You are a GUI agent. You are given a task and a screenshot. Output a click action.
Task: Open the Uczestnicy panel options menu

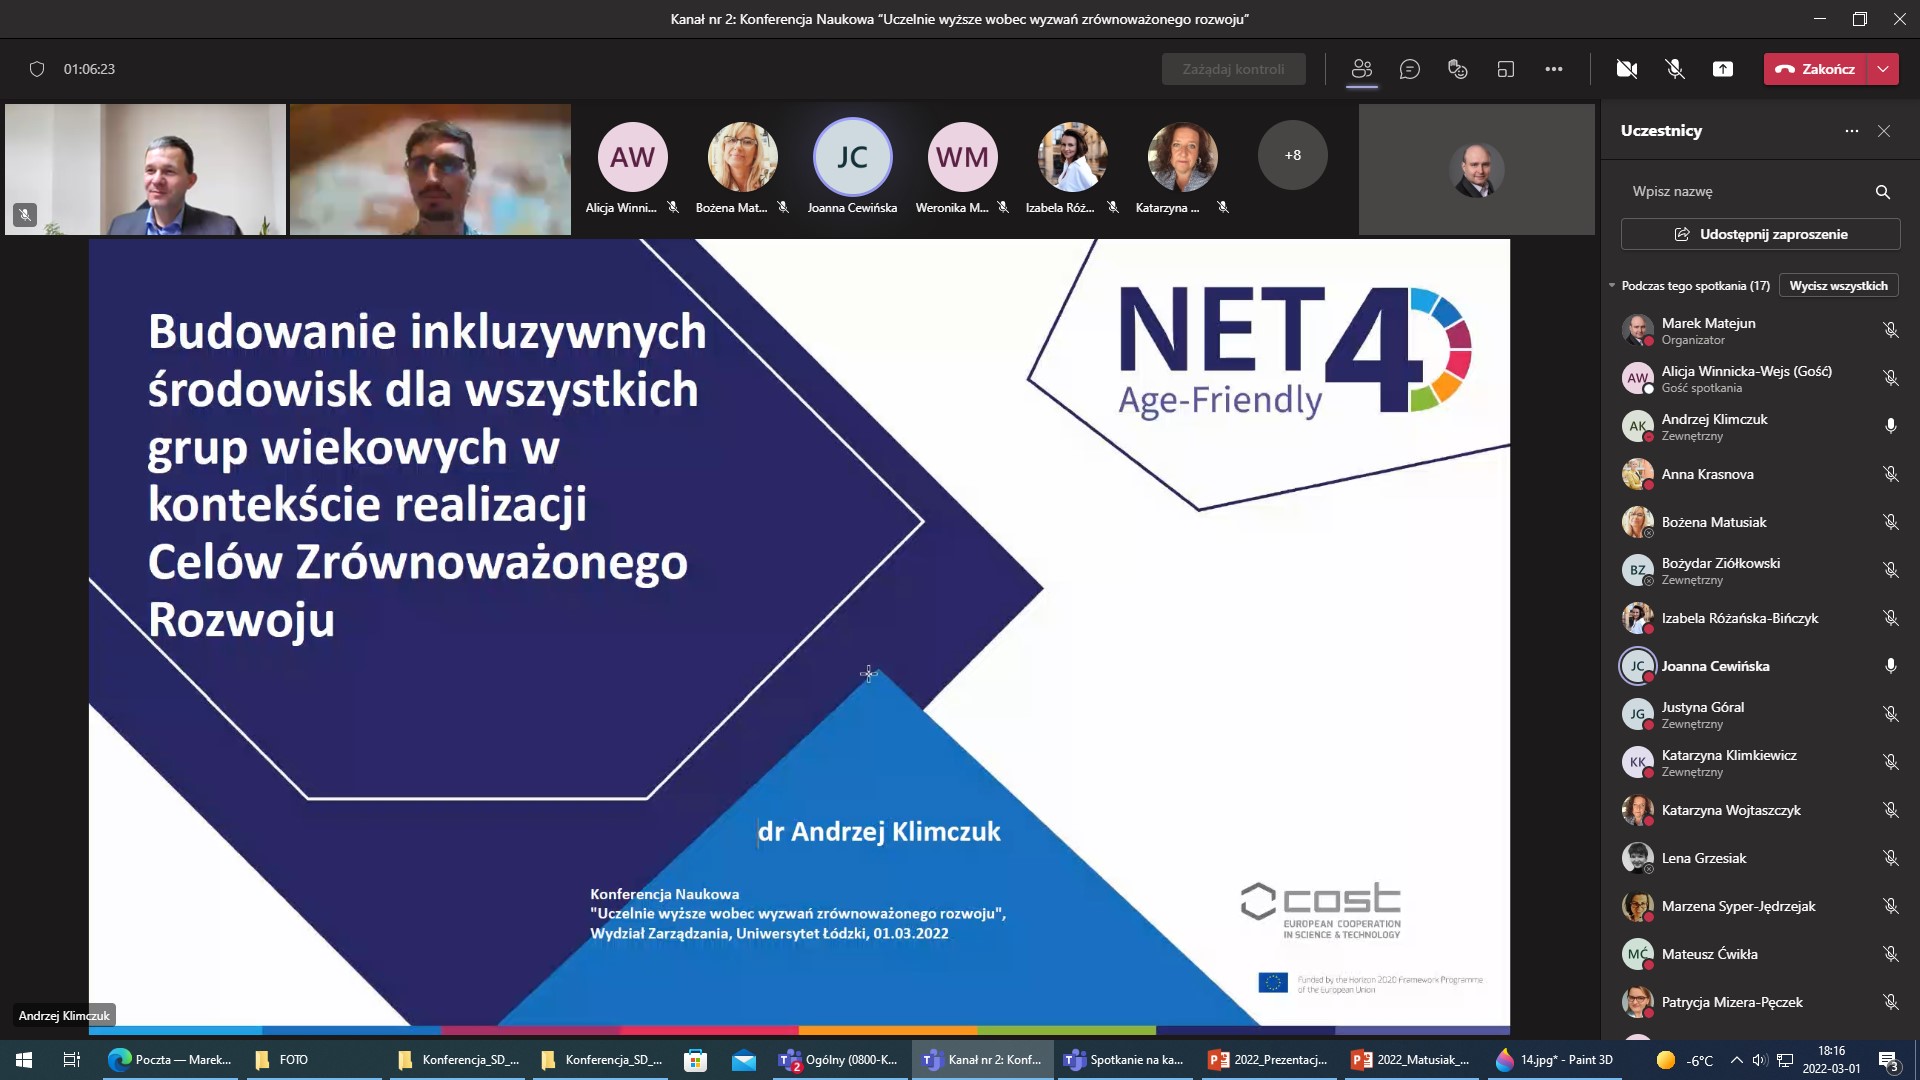pos(1850,131)
